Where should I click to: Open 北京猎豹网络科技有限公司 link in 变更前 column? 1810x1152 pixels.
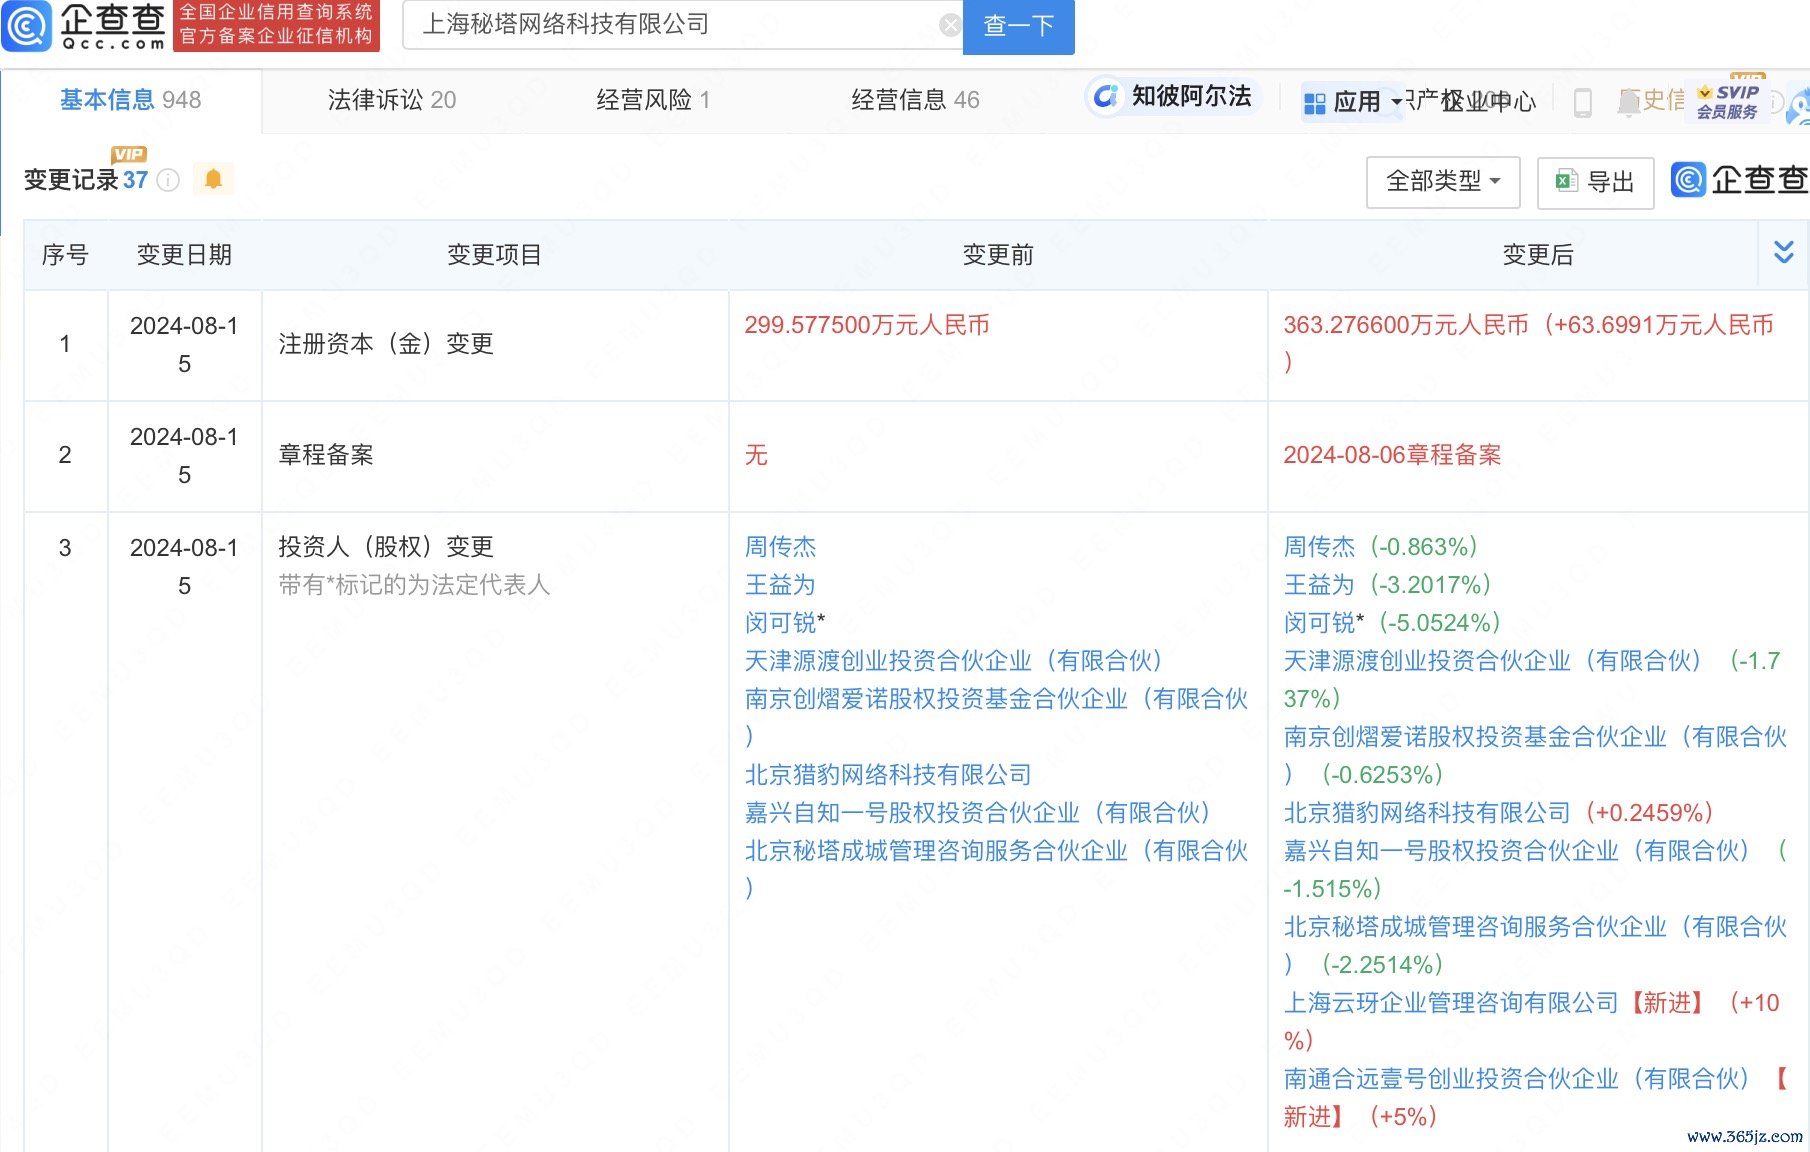[x=888, y=775]
